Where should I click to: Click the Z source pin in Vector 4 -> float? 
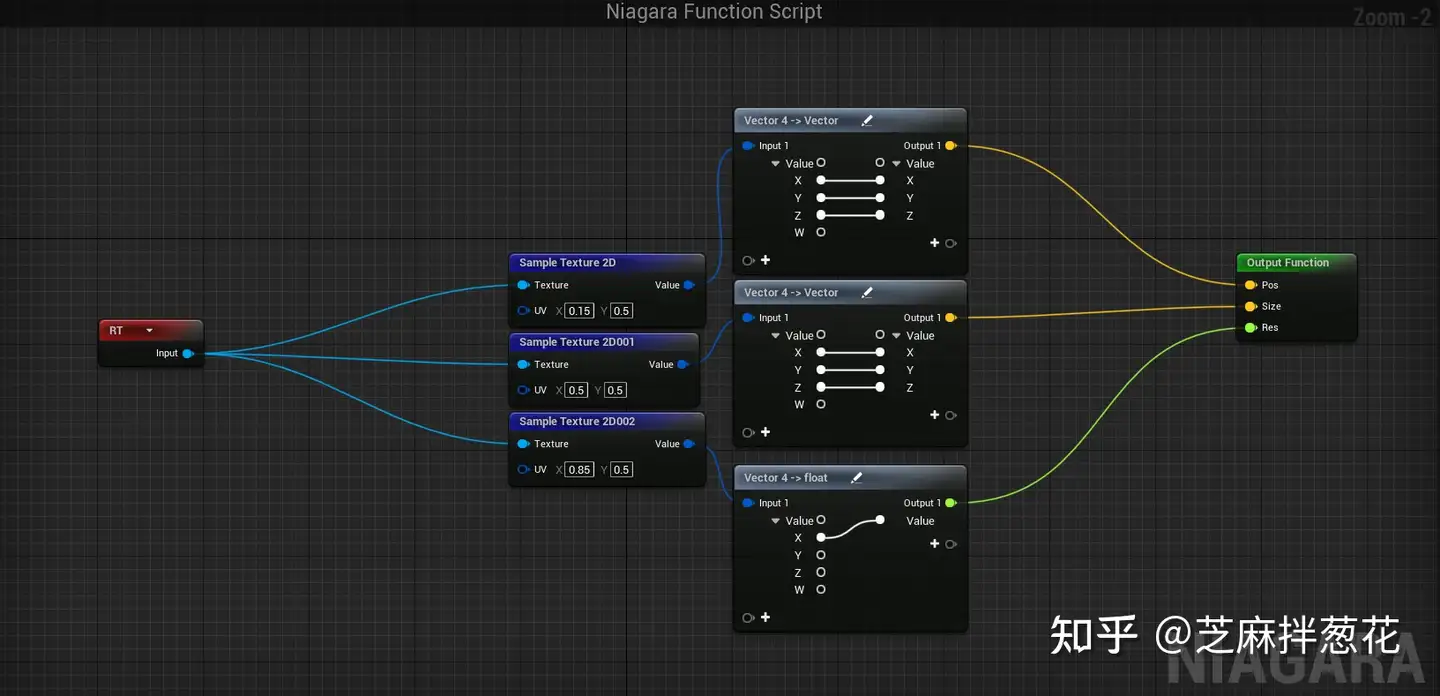click(x=821, y=573)
